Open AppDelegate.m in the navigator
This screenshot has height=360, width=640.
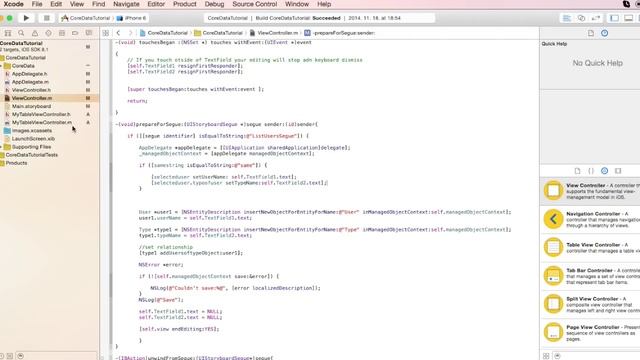[30, 82]
